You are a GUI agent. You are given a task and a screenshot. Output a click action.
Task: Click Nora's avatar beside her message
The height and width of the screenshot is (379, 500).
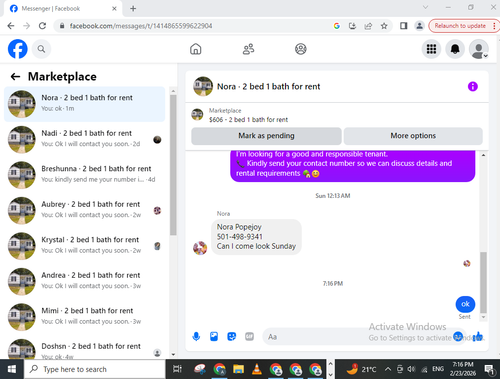click(200, 248)
